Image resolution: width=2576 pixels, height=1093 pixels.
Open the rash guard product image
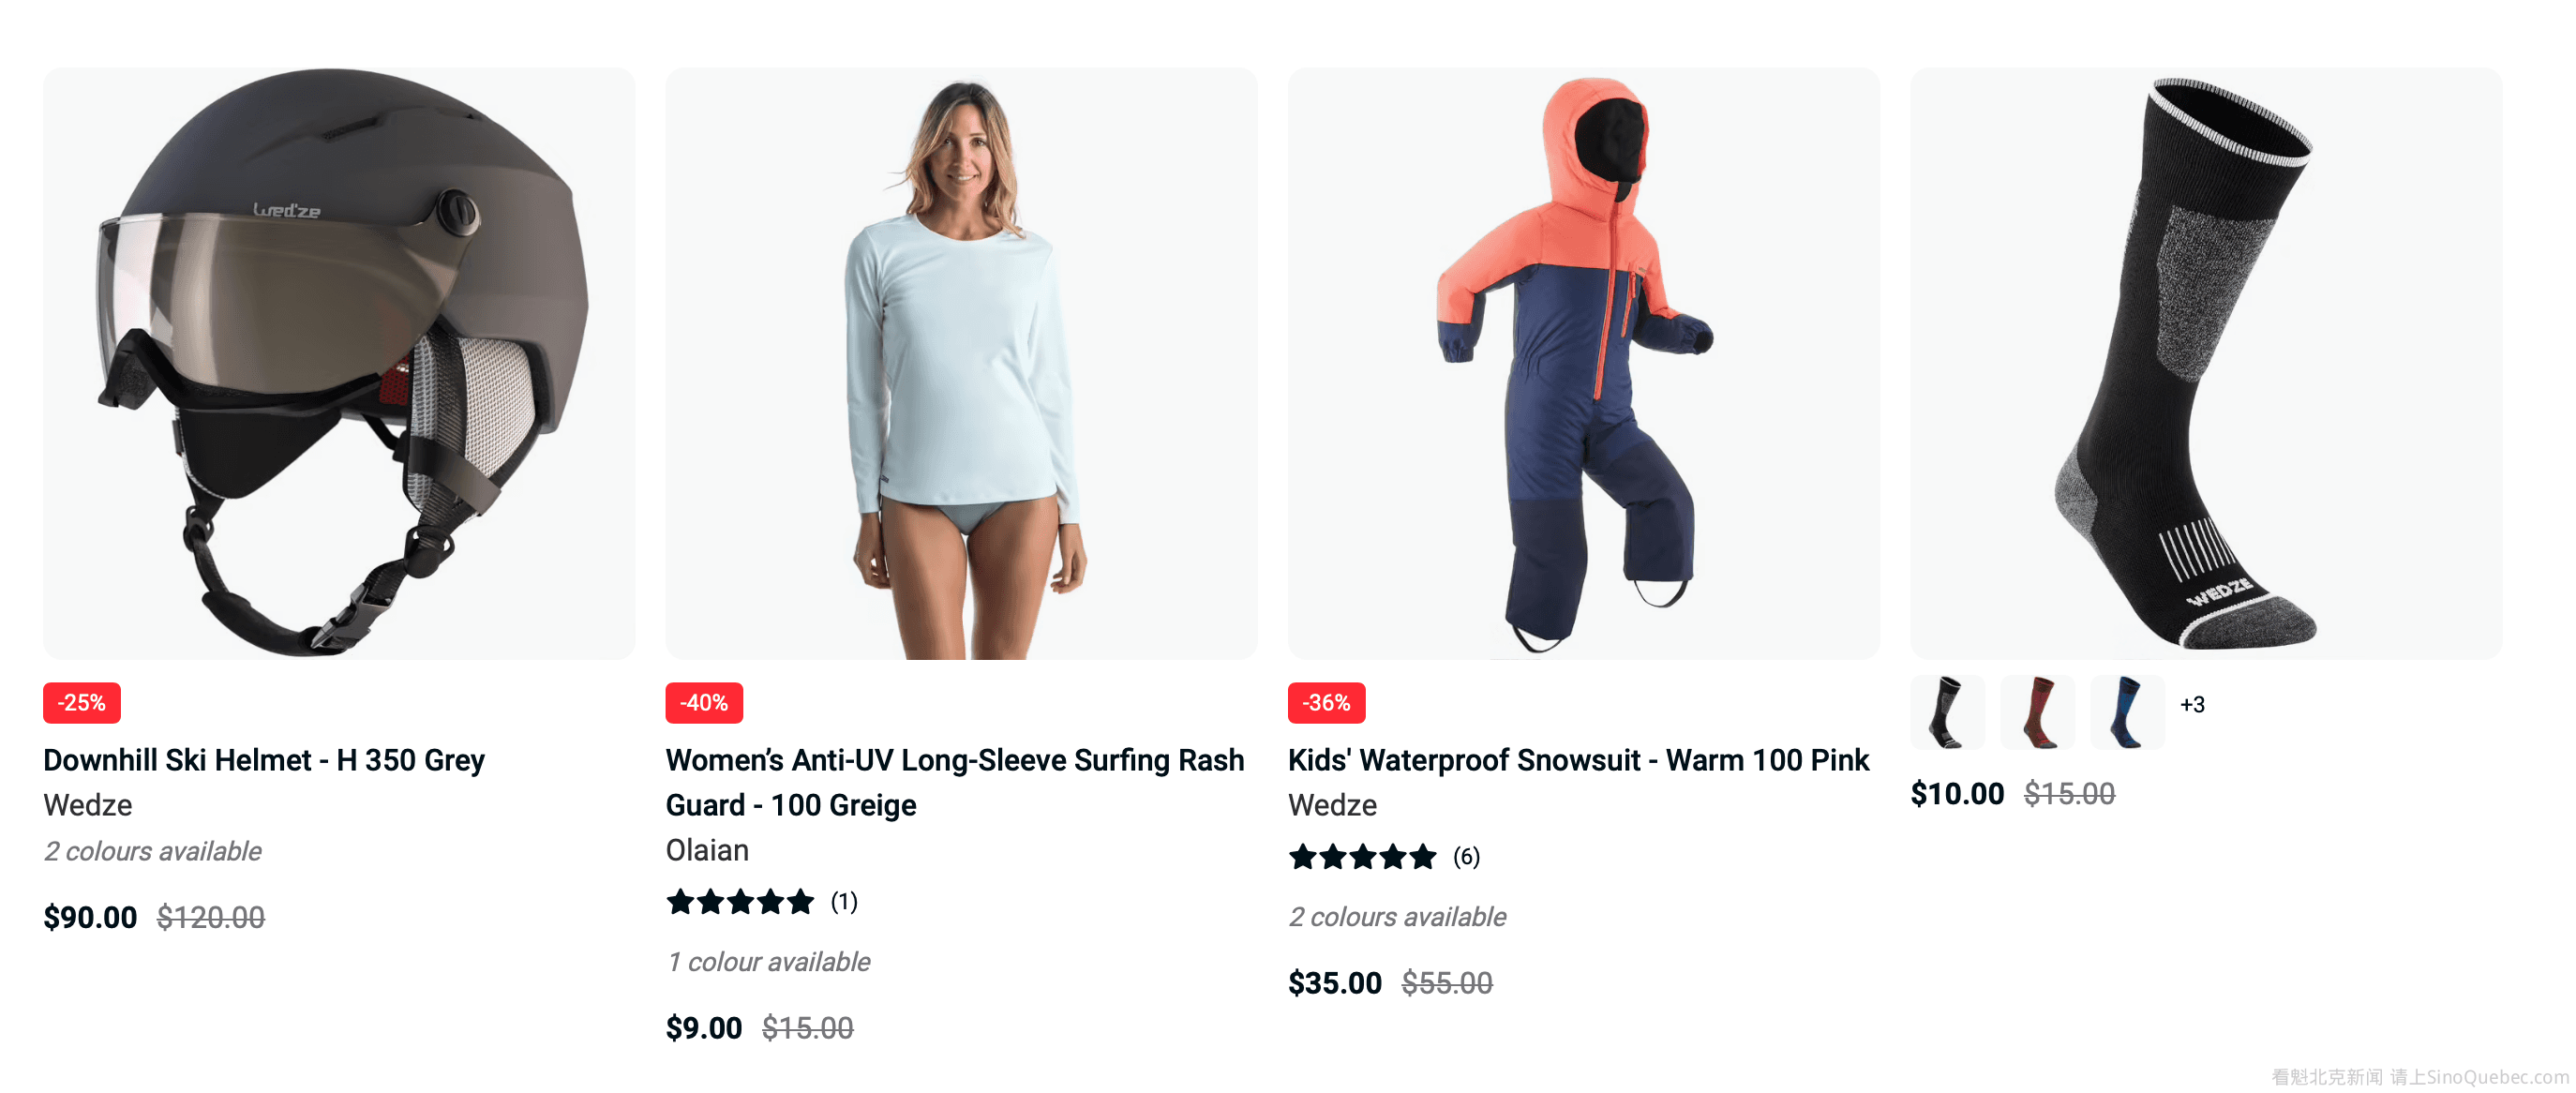[x=961, y=363]
